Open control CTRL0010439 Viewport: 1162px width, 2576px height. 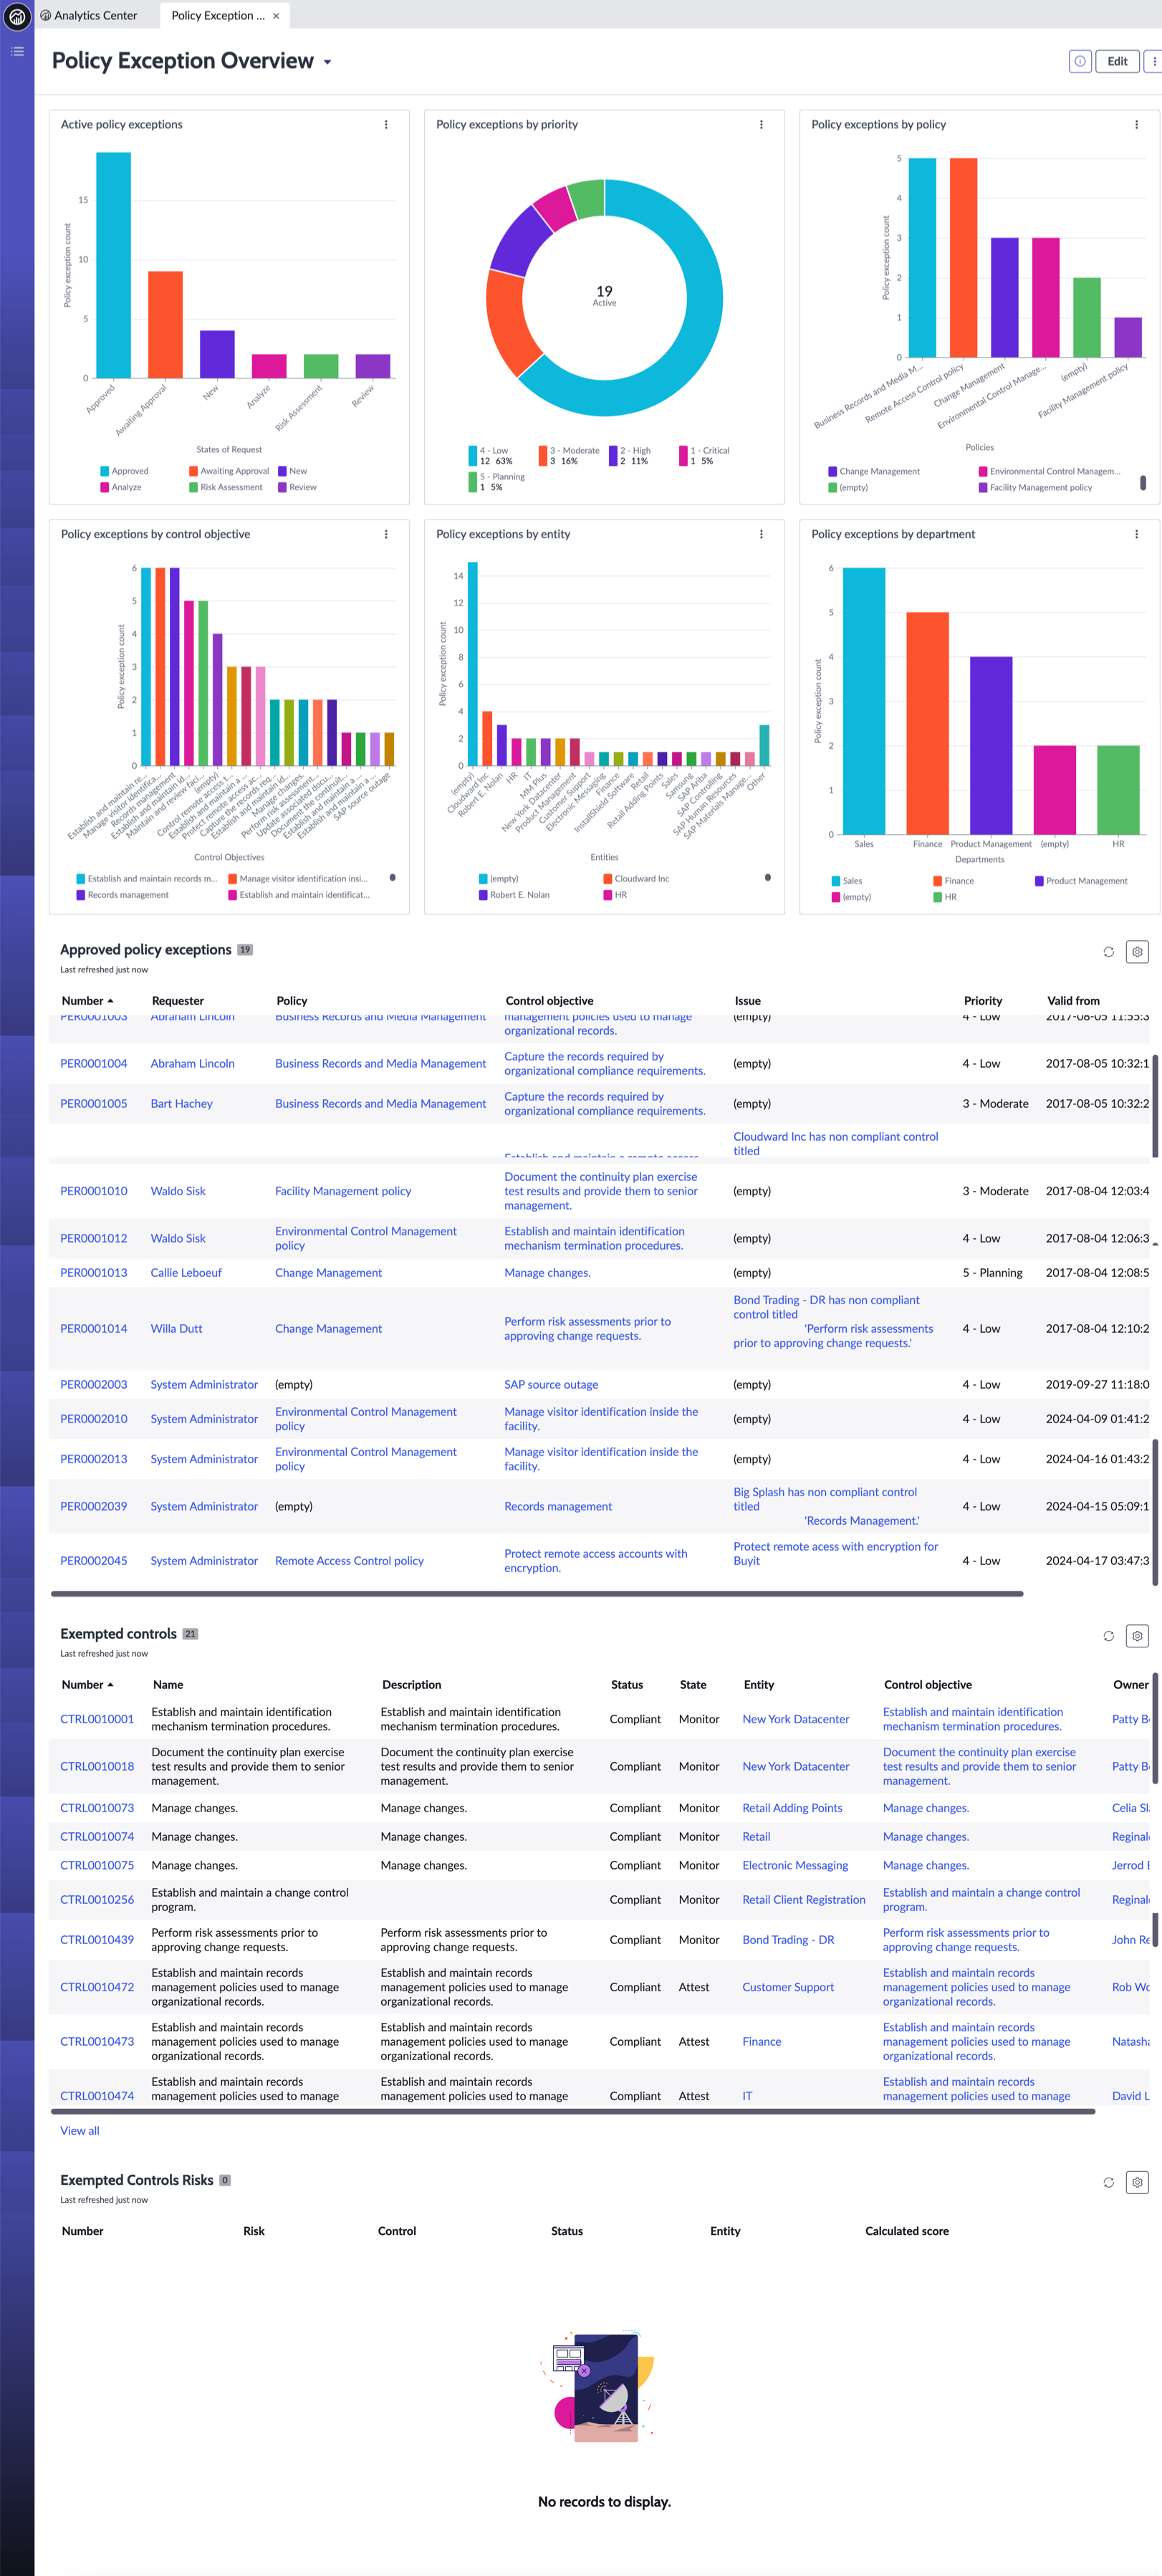[x=97, y=1940]
